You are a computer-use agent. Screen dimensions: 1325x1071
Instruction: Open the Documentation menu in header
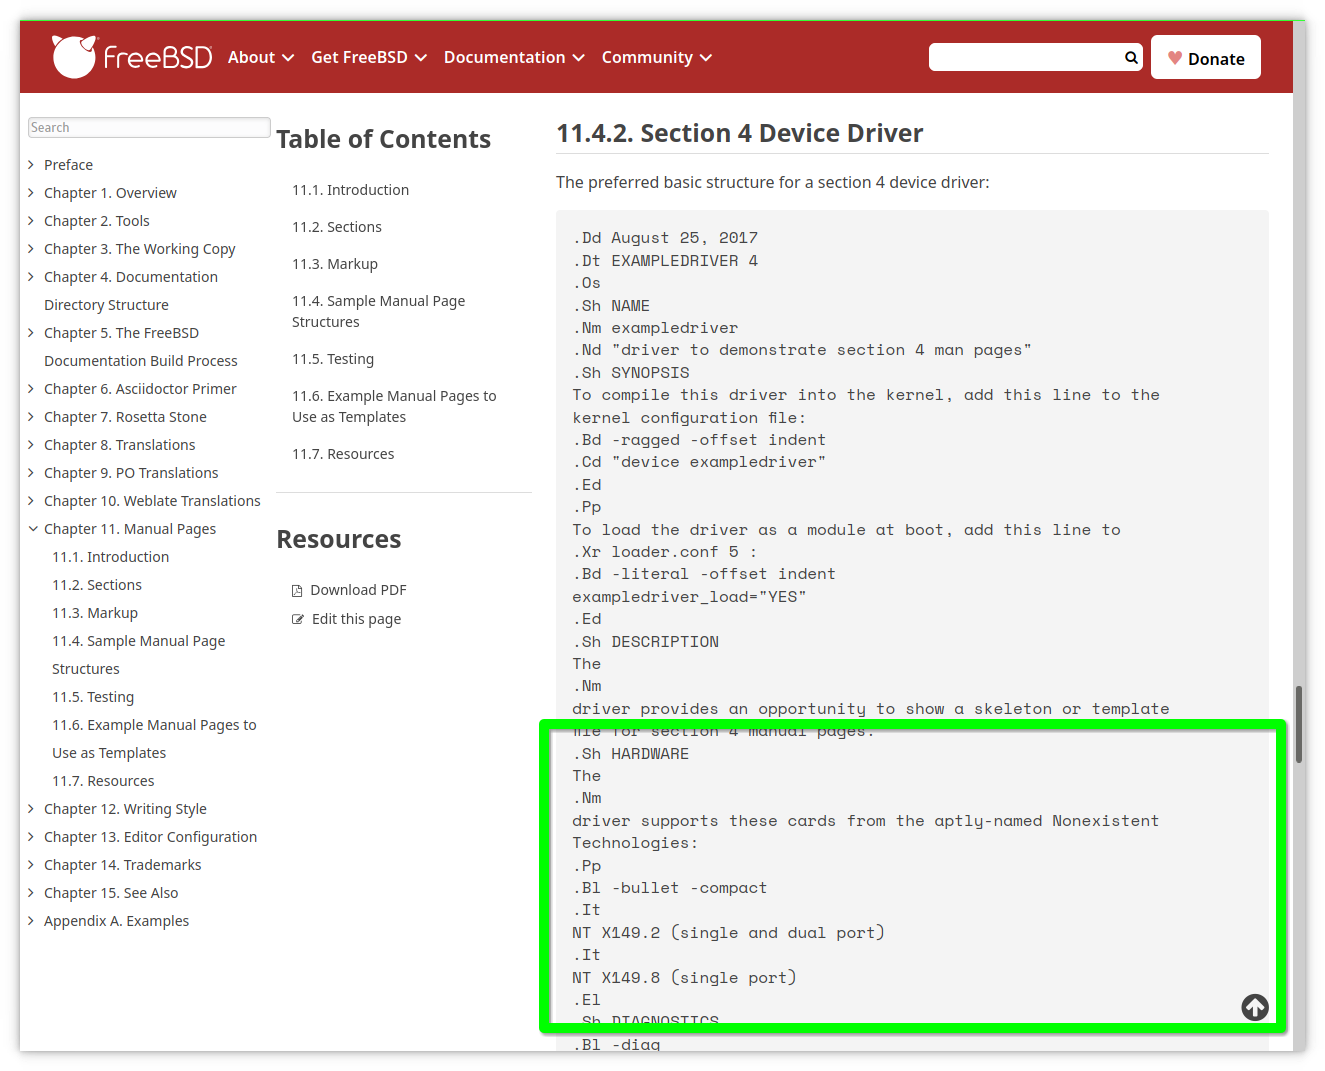tap(513, 58)
